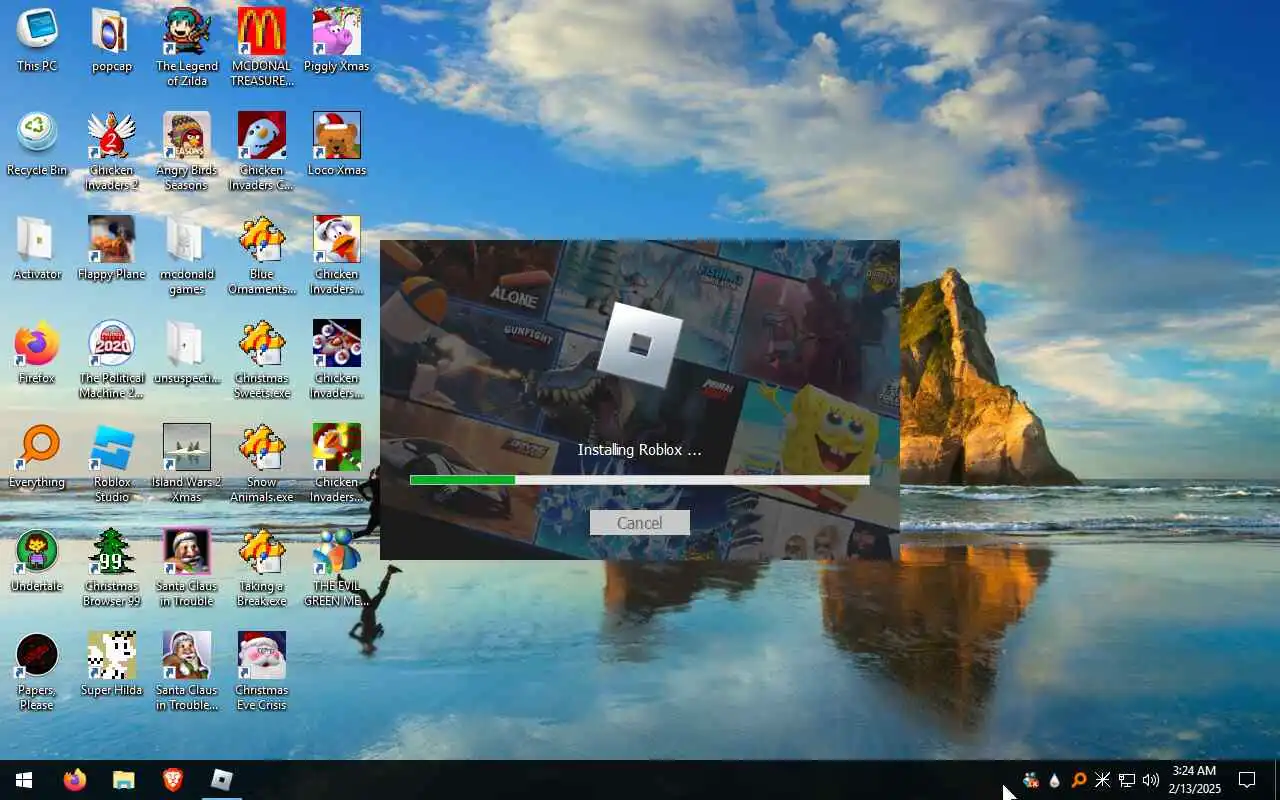
Task: Select Roblox Studio shortcut
Action: coord(112,463)
